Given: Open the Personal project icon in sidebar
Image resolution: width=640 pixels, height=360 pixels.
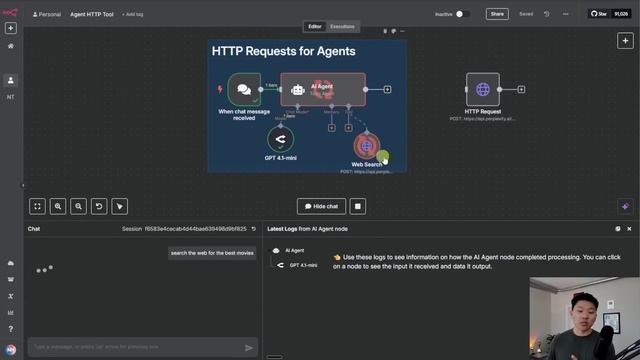Looking at the screenshot, I should click(x=11, y=80).
